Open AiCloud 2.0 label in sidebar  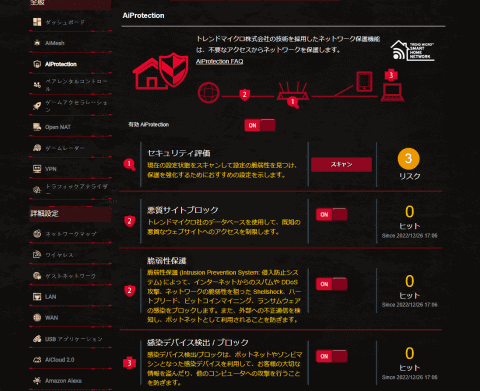coord(60,360)
